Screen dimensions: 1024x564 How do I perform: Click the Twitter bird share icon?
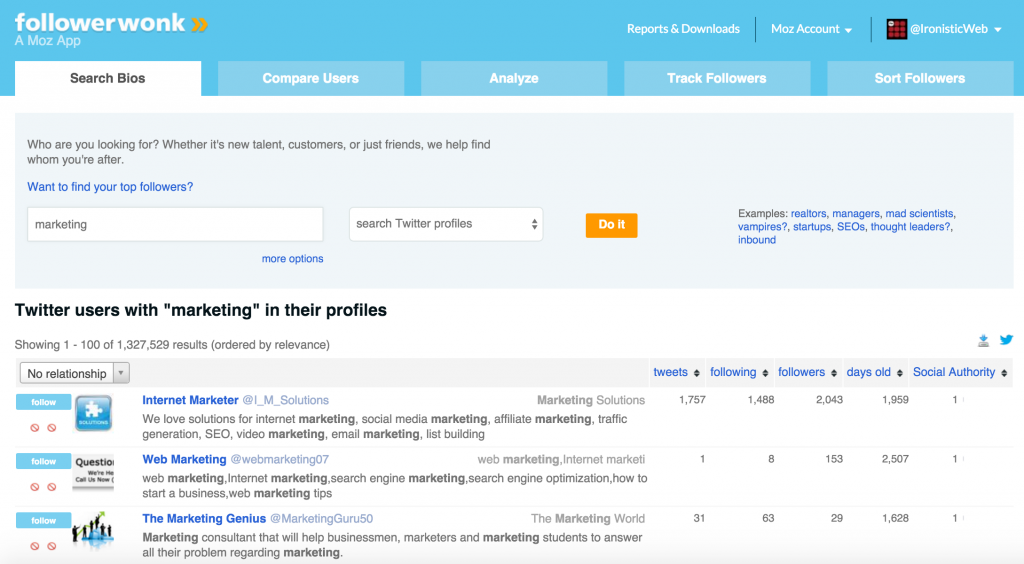[1006, 339]
